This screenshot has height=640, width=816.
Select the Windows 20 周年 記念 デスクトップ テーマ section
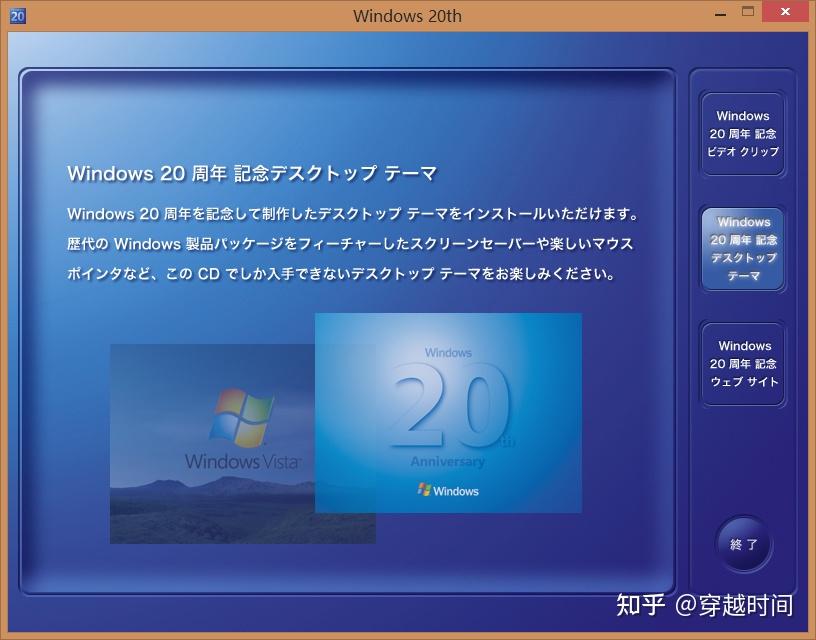[743, 248]
